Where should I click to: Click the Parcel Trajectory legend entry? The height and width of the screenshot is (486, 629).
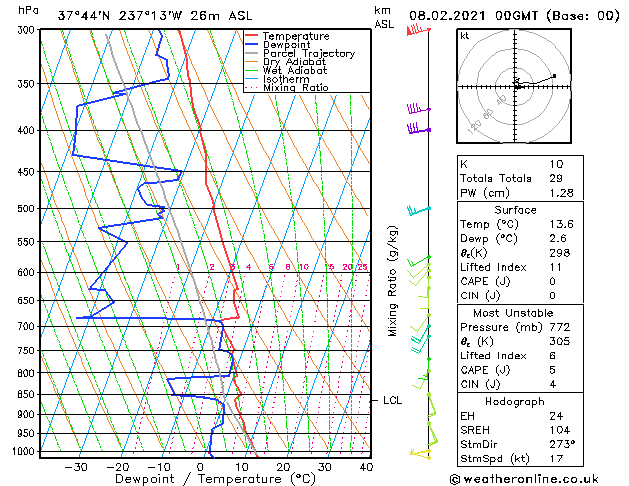pyautogui.click(x=309, y=53)
